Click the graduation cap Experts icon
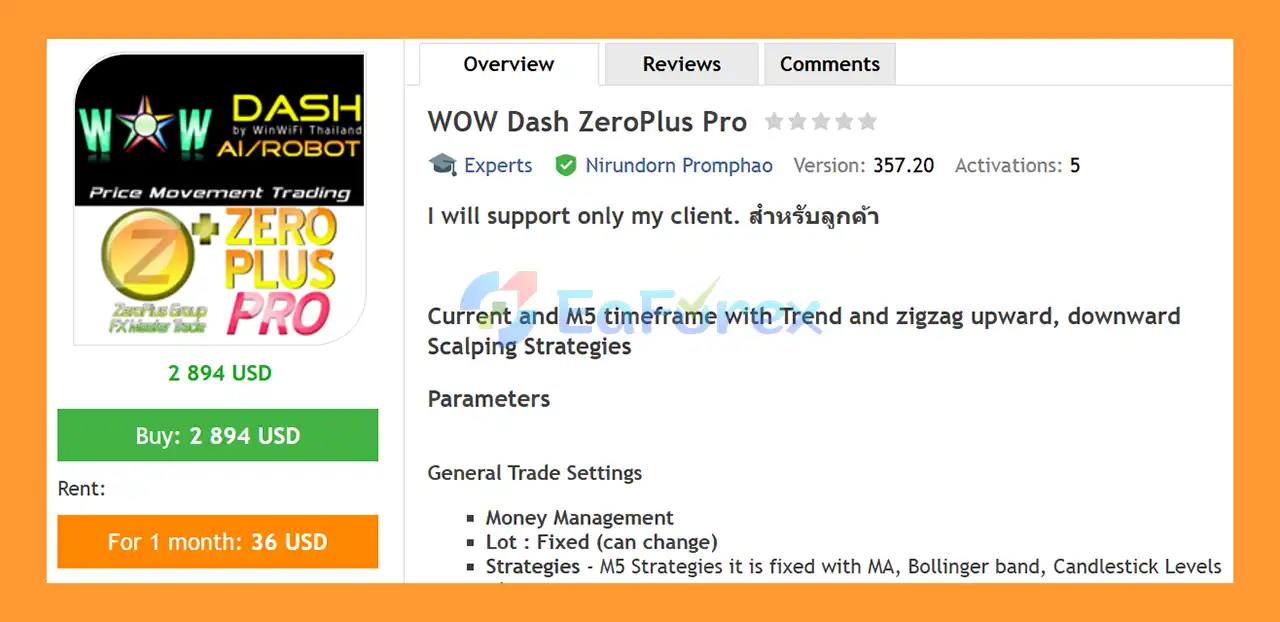Screen dimensions: 1280x622 tap(442, 165)
